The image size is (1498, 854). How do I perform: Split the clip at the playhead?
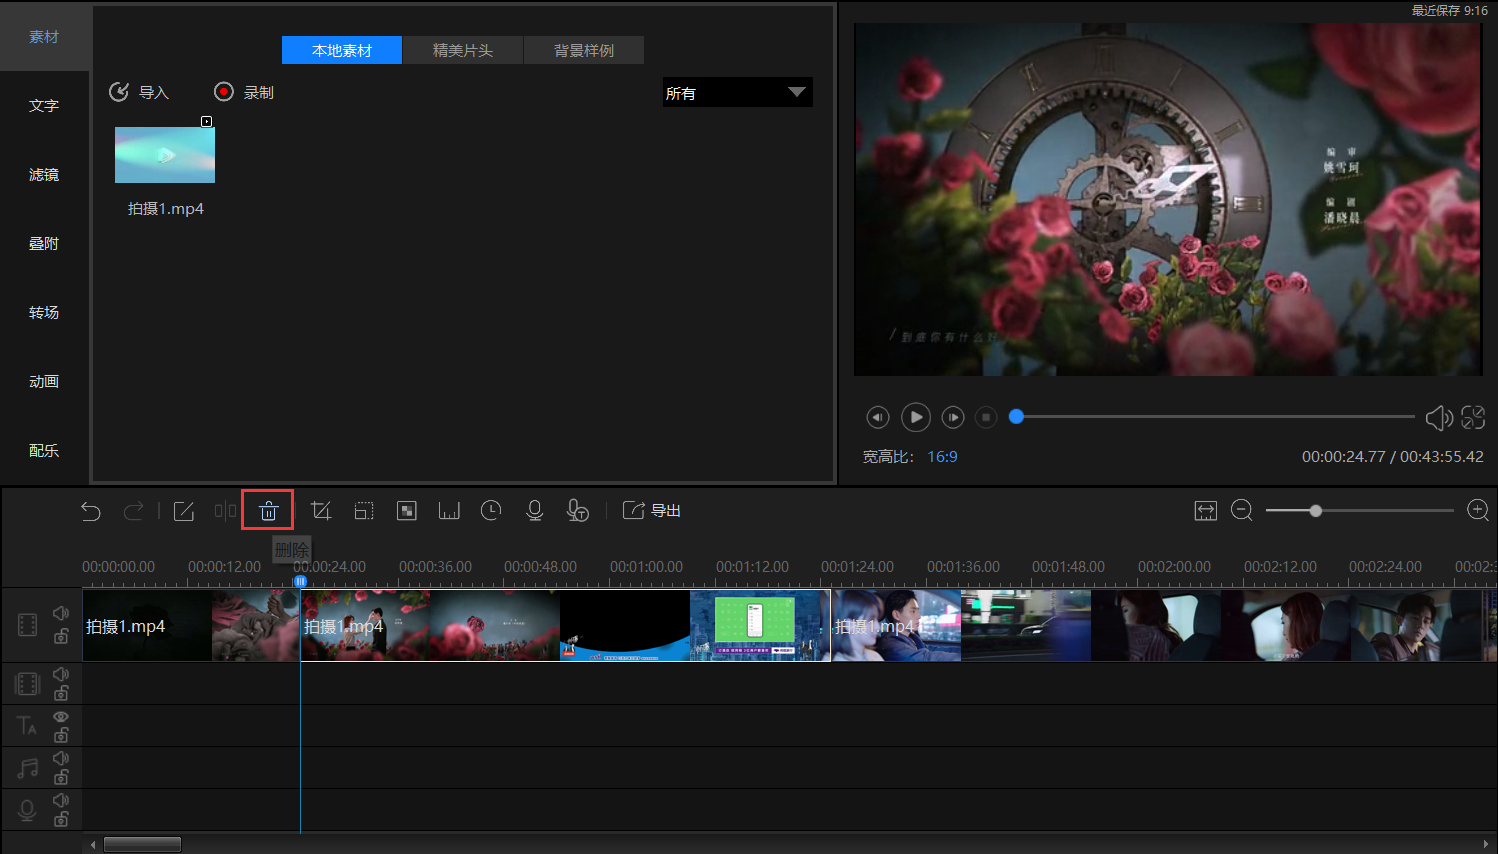[225, 511]
